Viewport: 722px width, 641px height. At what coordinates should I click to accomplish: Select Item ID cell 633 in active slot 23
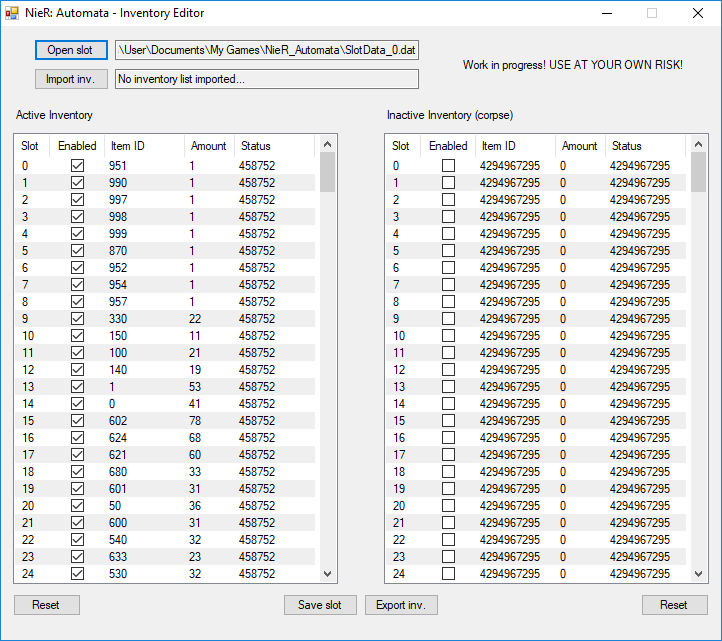point(118,557)
